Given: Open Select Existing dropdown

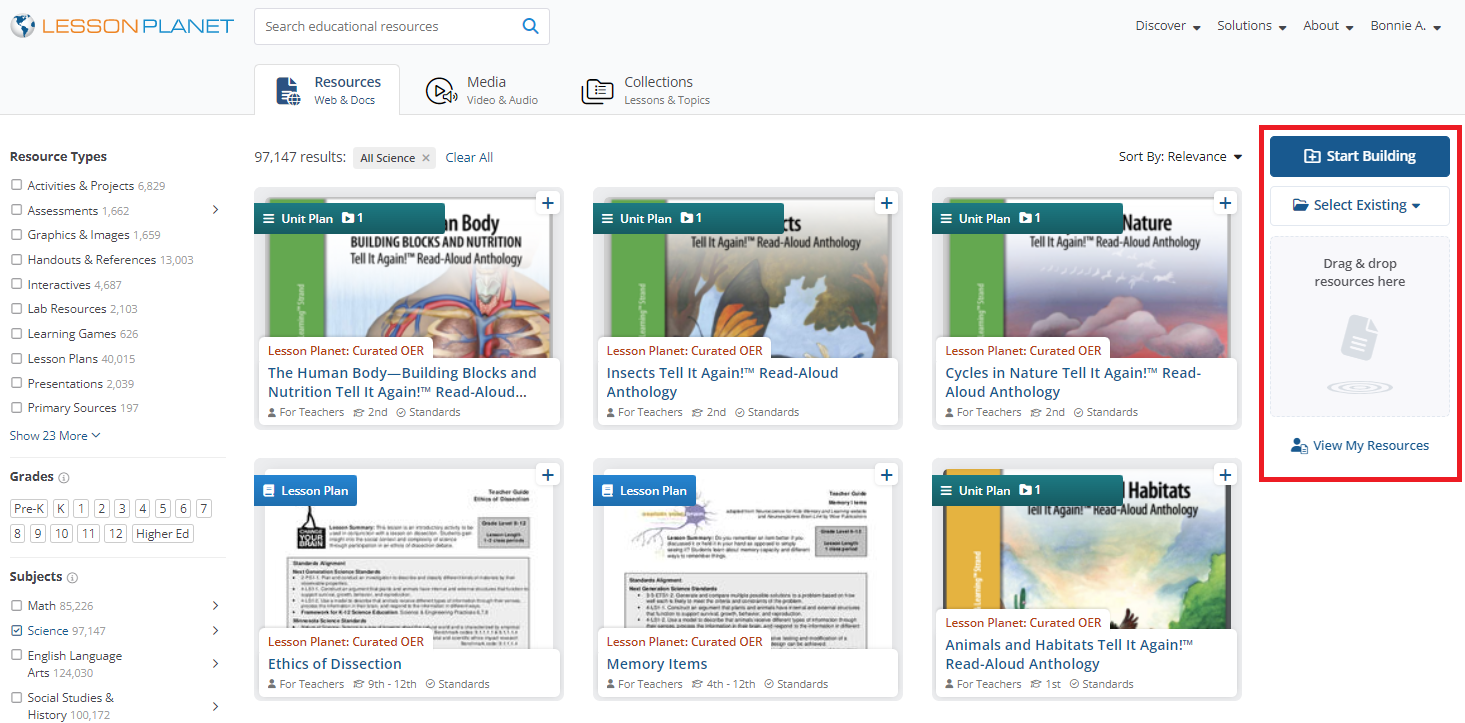Looking at the screenshot, I should point(1359,205).
